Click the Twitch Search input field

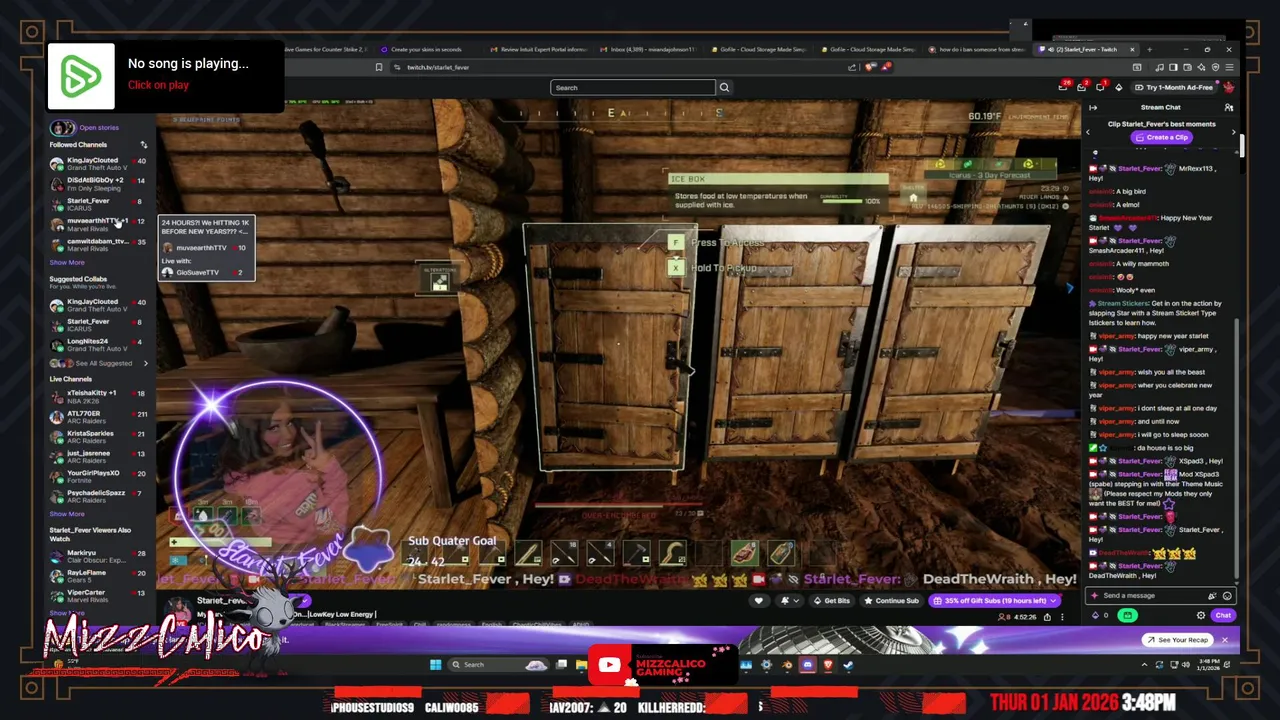[x=633, y=87]
